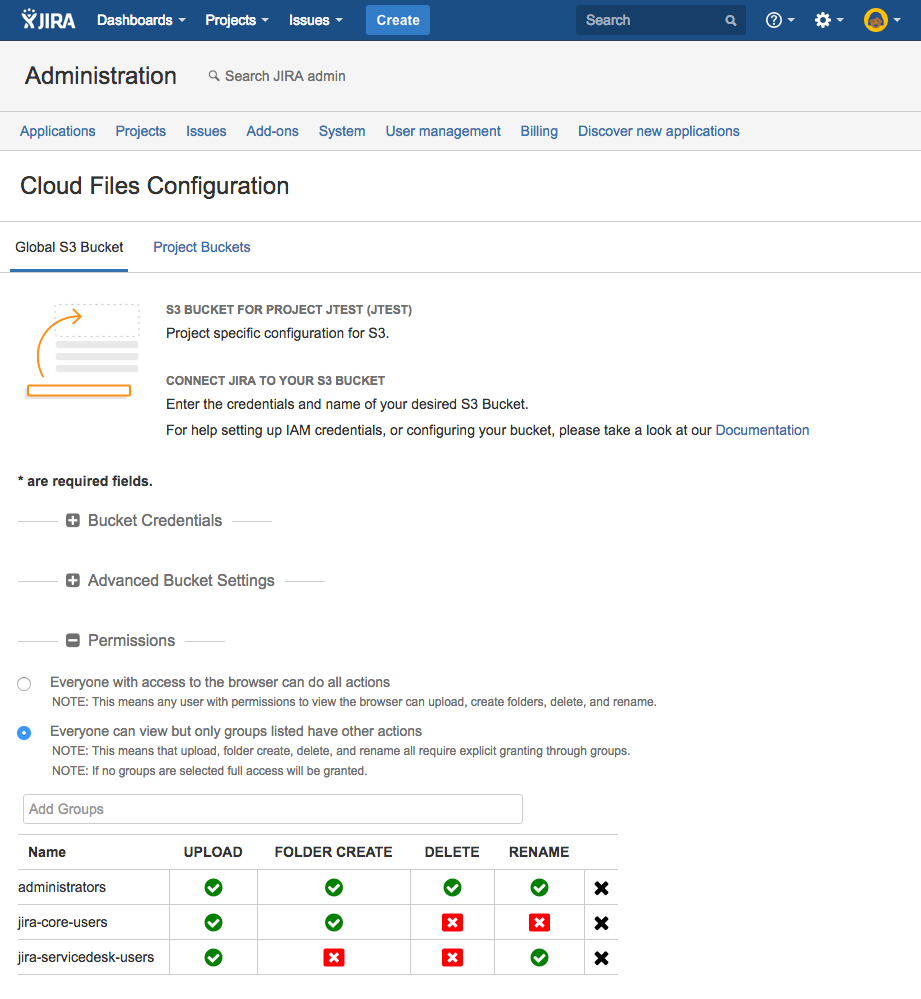Enable FOLDER CREATE for jira-servicedesk-users
The image size is (921, 999).
[334, 958]
